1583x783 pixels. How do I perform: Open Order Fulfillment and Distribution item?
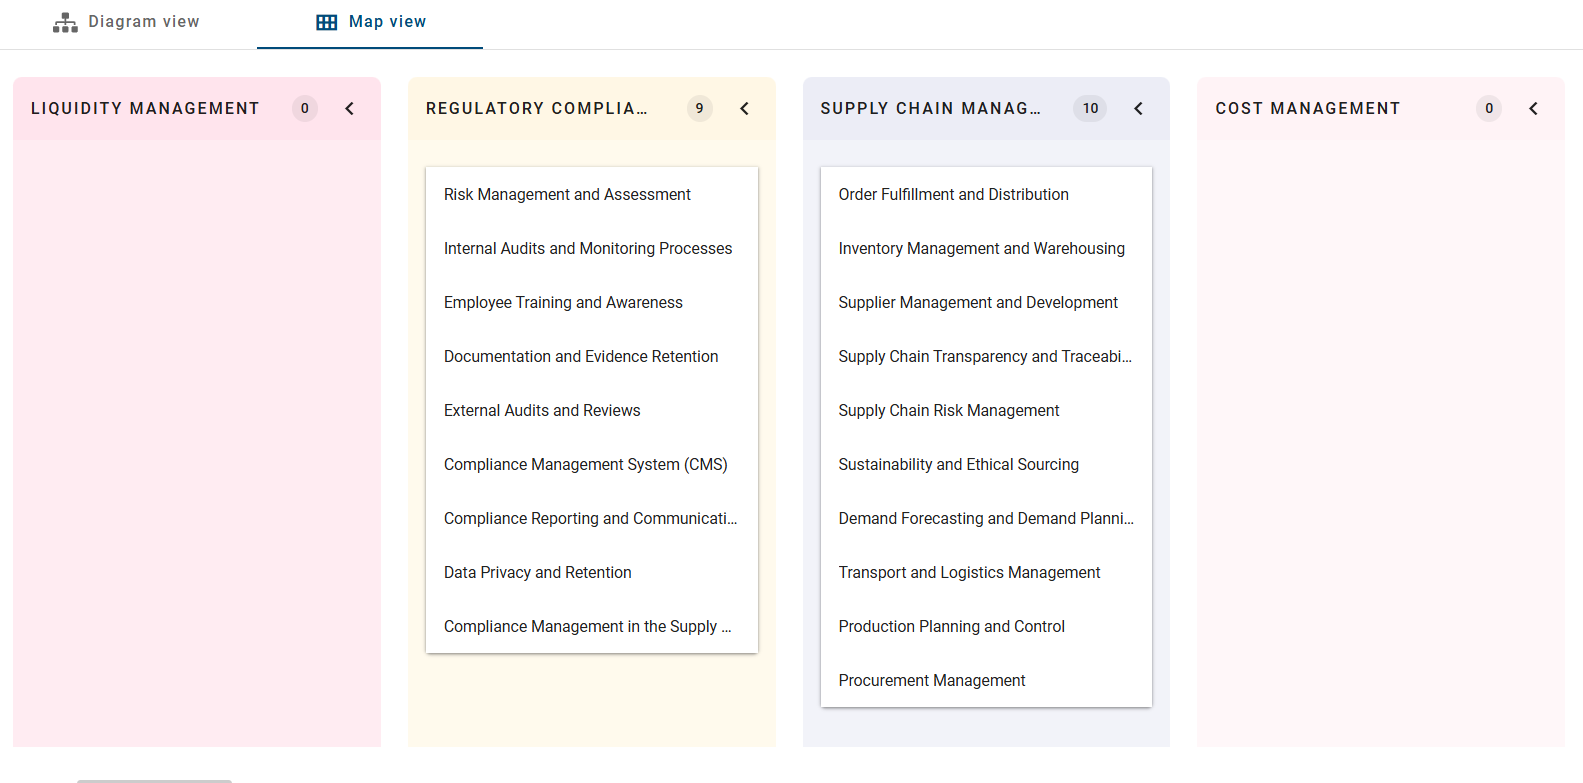[x=953, y=195]
